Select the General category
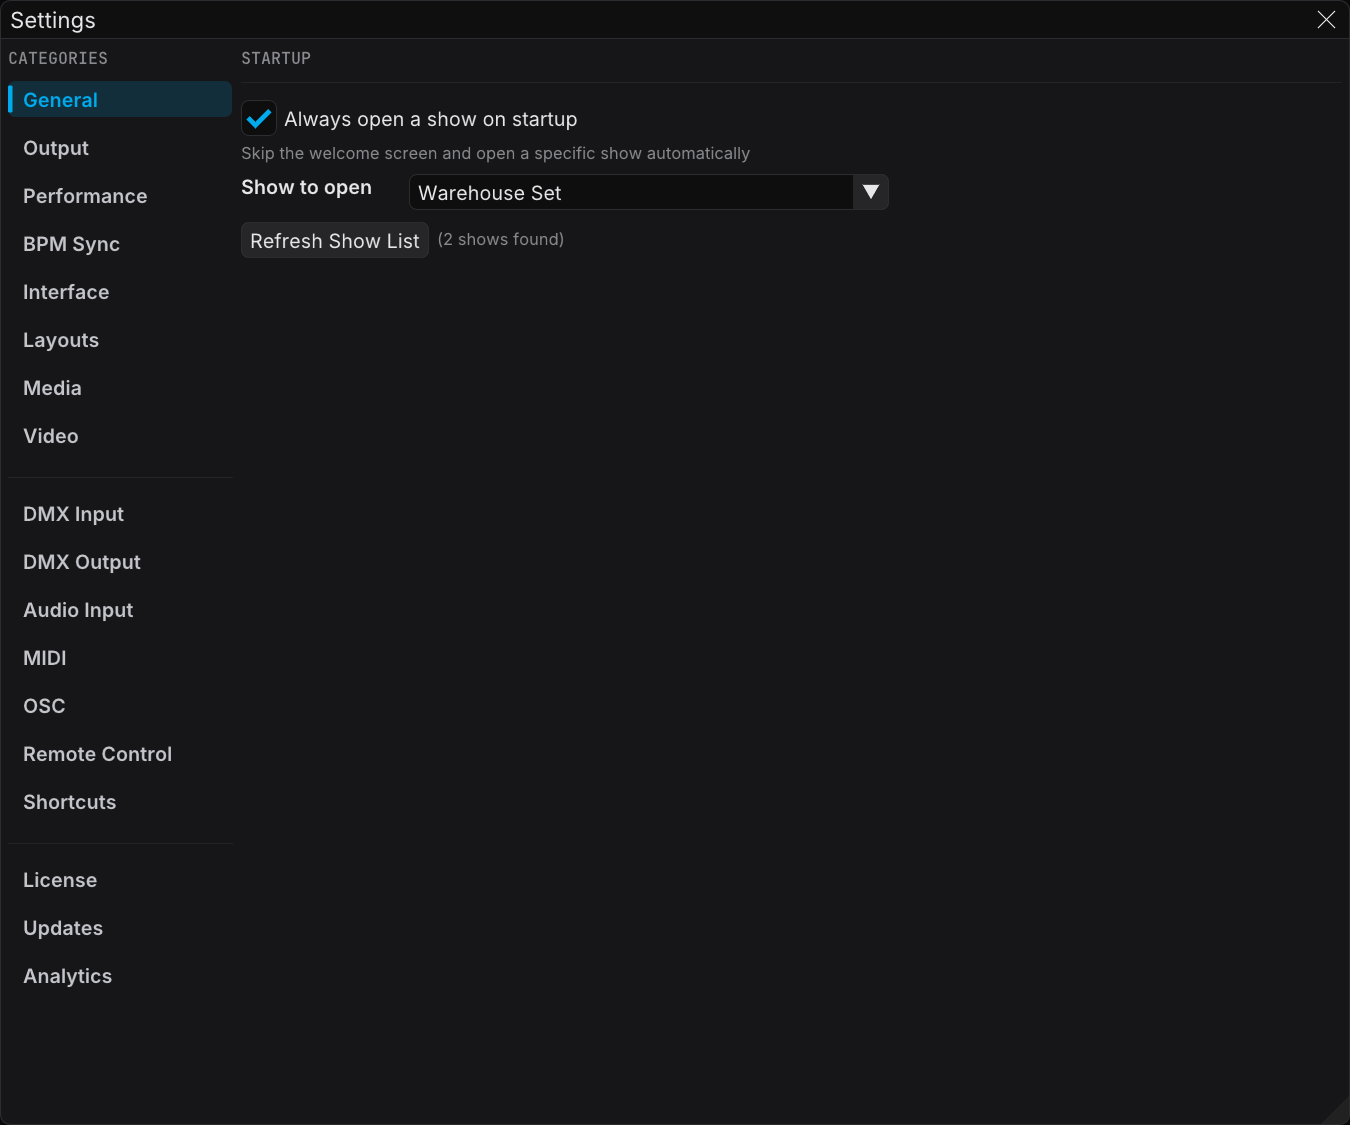 120,100
